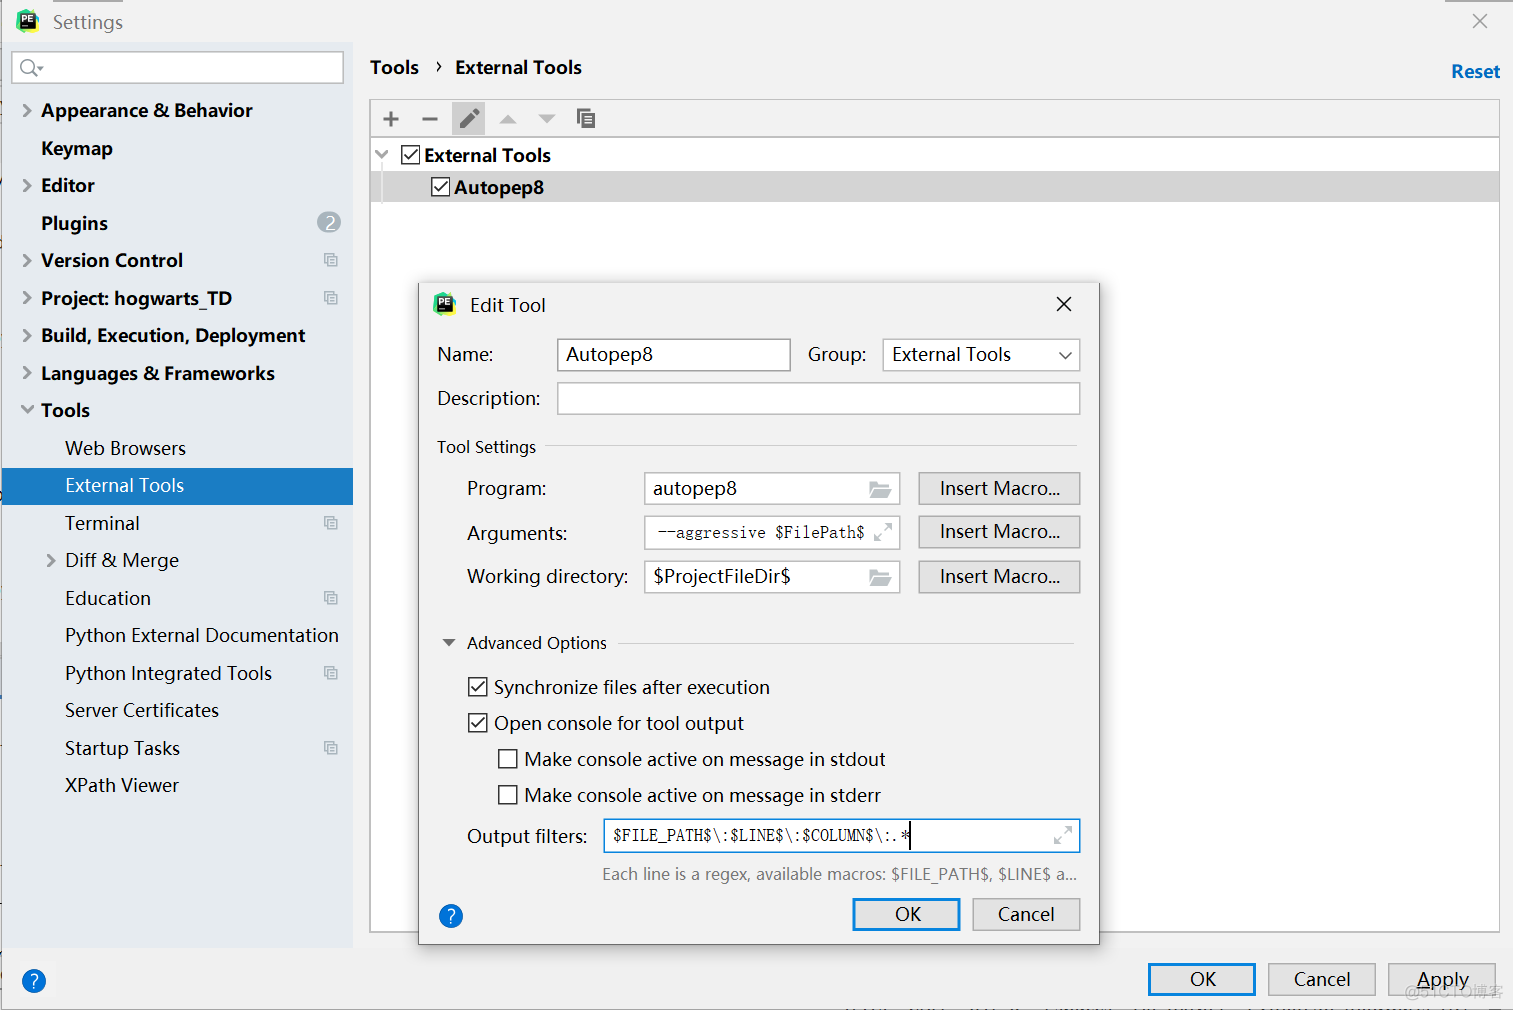Open Keymap settings page
Image resolution: width=1513 pixels, height=1010 pixels.
[77, 148]
